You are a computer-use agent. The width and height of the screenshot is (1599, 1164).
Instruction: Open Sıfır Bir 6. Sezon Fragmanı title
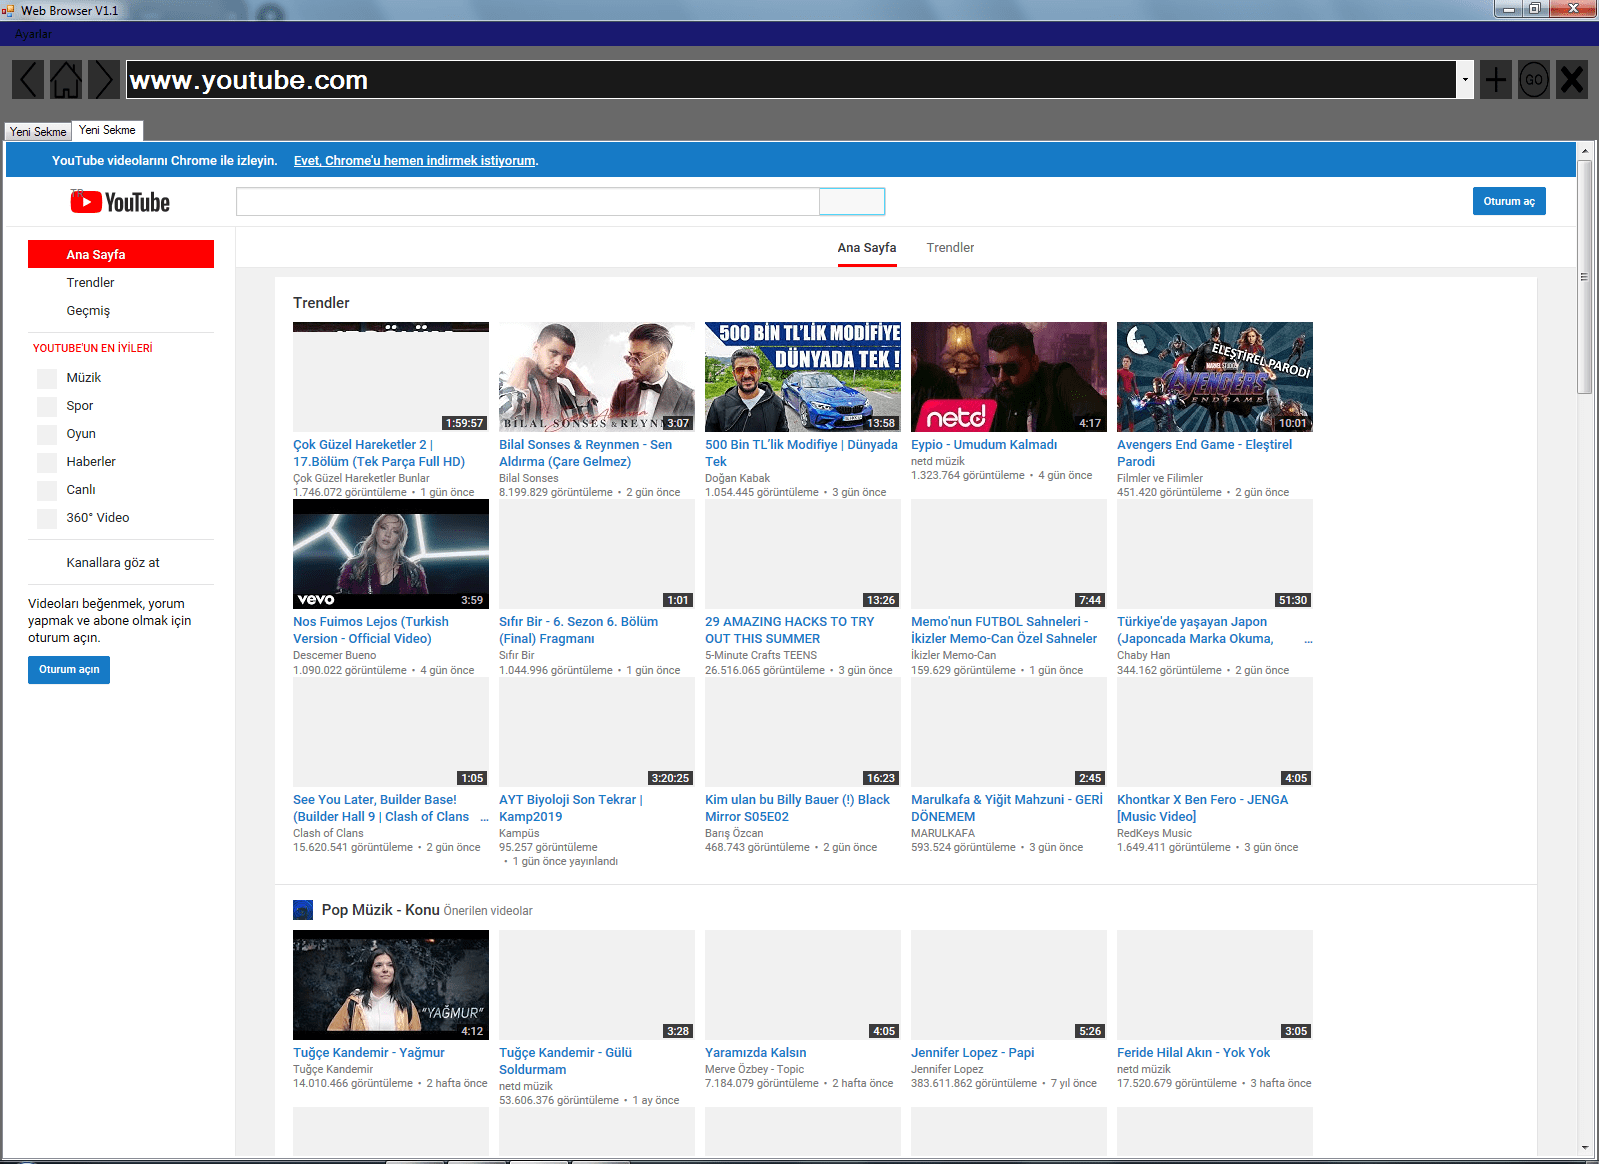click(x=578, y=630)
